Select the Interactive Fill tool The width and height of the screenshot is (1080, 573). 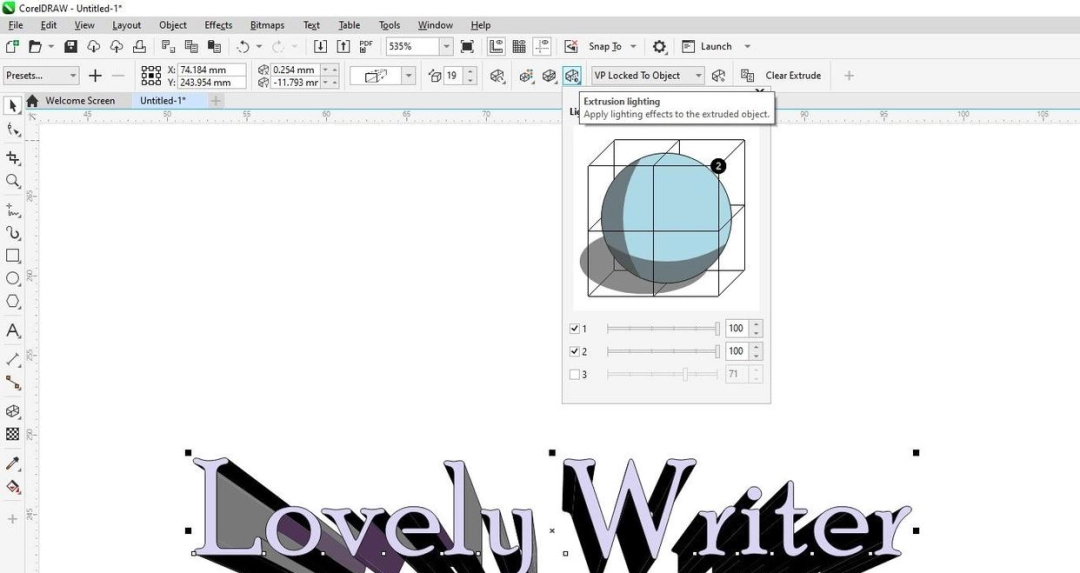click(x=12, y=487)
